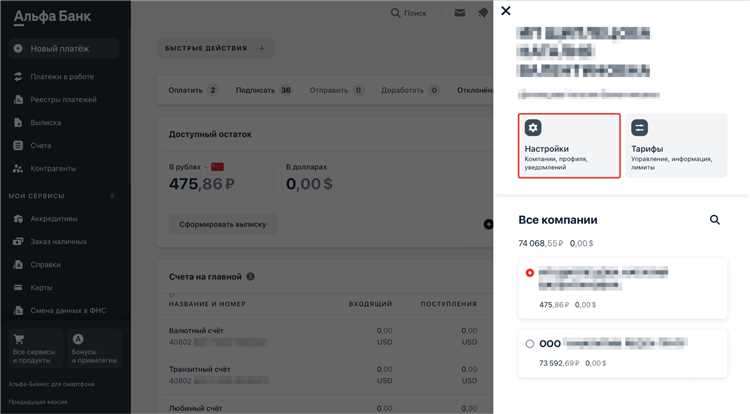Open Тарифы management and limits card
The width and height of the screenshot is (750, 414).
pos(676,146)
